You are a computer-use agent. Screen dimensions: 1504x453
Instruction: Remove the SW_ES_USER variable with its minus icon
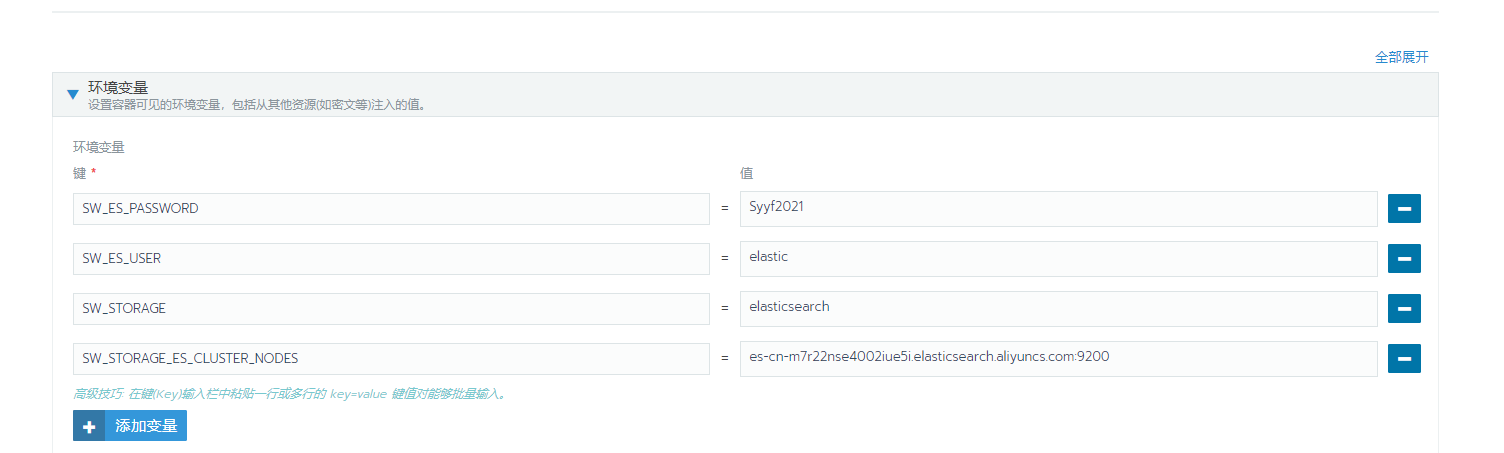click(x=1404, y=259)
